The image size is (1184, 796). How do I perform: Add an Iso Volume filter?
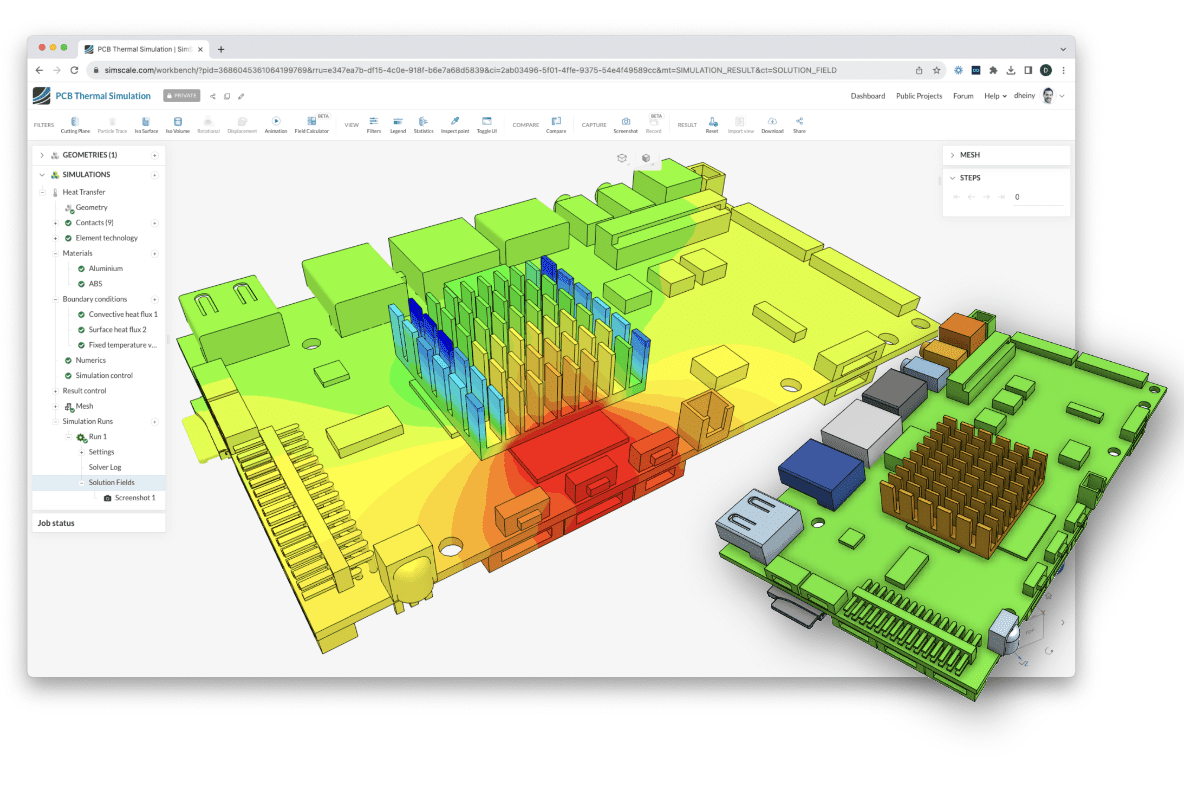point(177,125)
